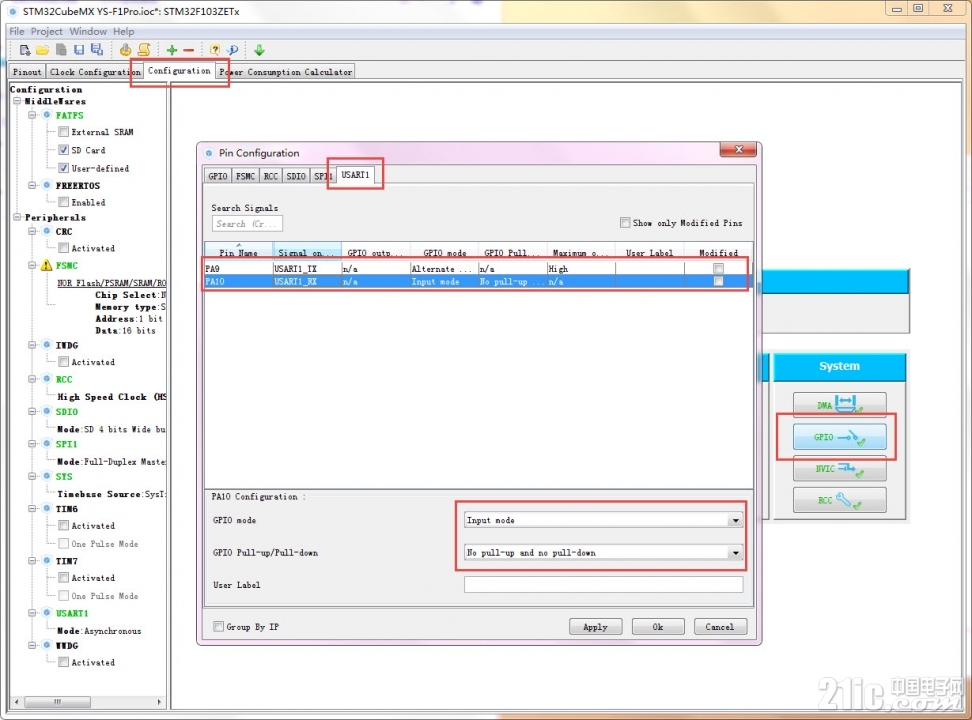Close the Pin Configuration dialog
Image resolution: width=972 pixels, height=720 pixels.
point(738,149)
